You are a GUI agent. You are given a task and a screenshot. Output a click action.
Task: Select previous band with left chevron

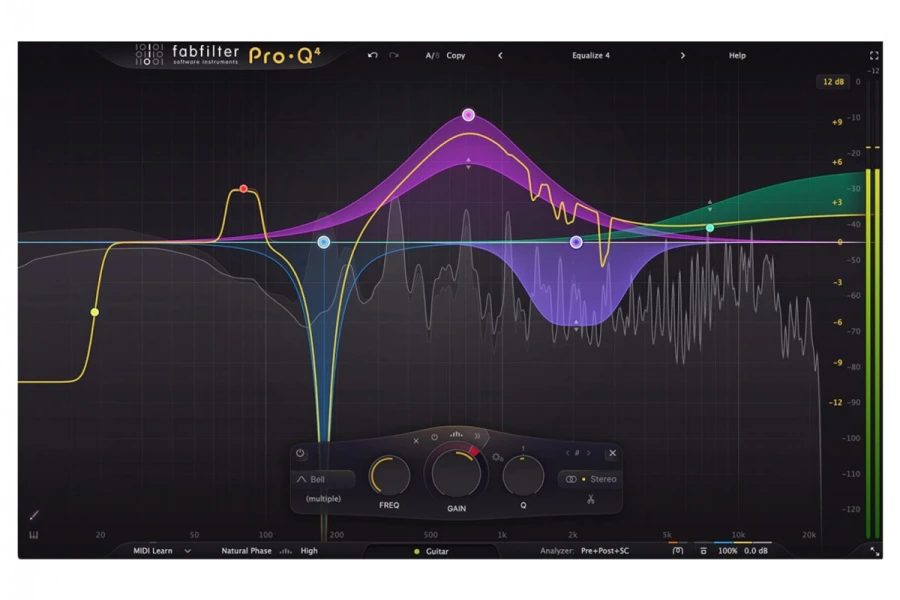[567, 453]
